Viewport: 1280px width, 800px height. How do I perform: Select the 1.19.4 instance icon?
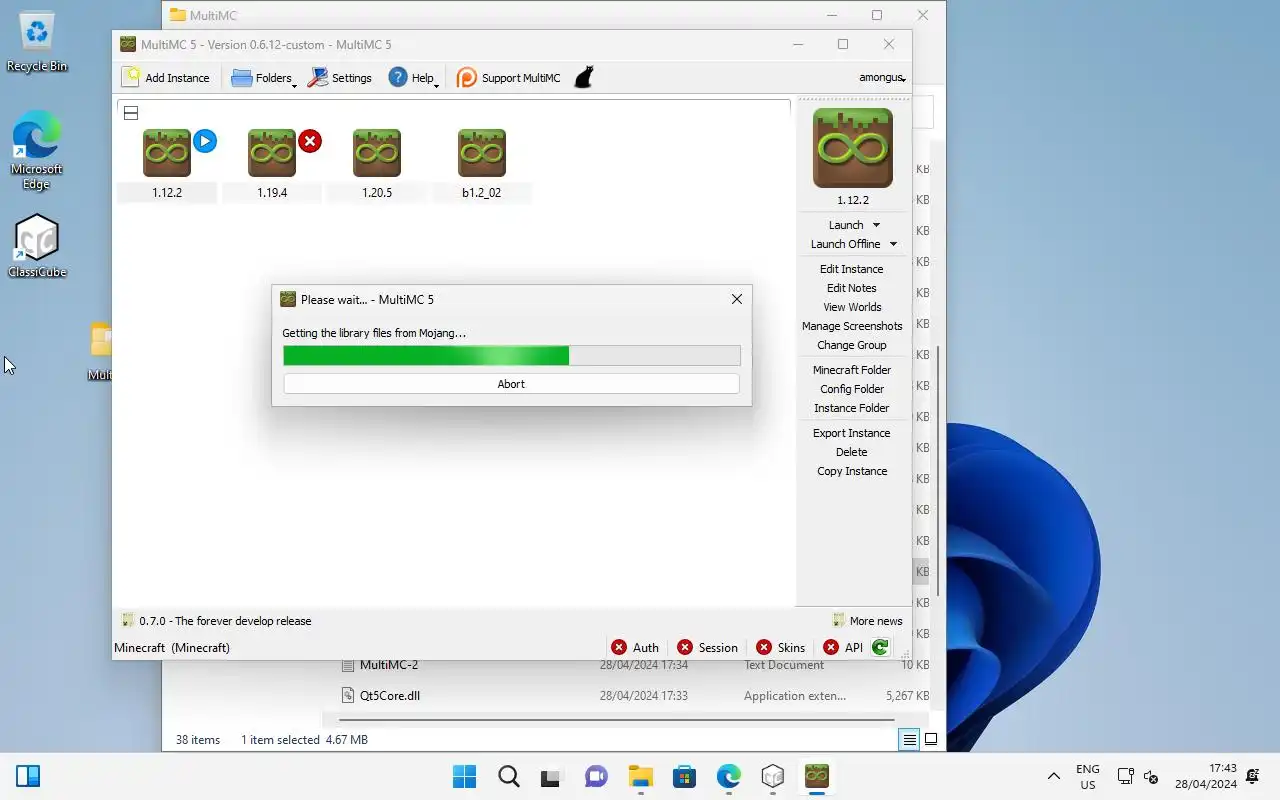point(272,153)
